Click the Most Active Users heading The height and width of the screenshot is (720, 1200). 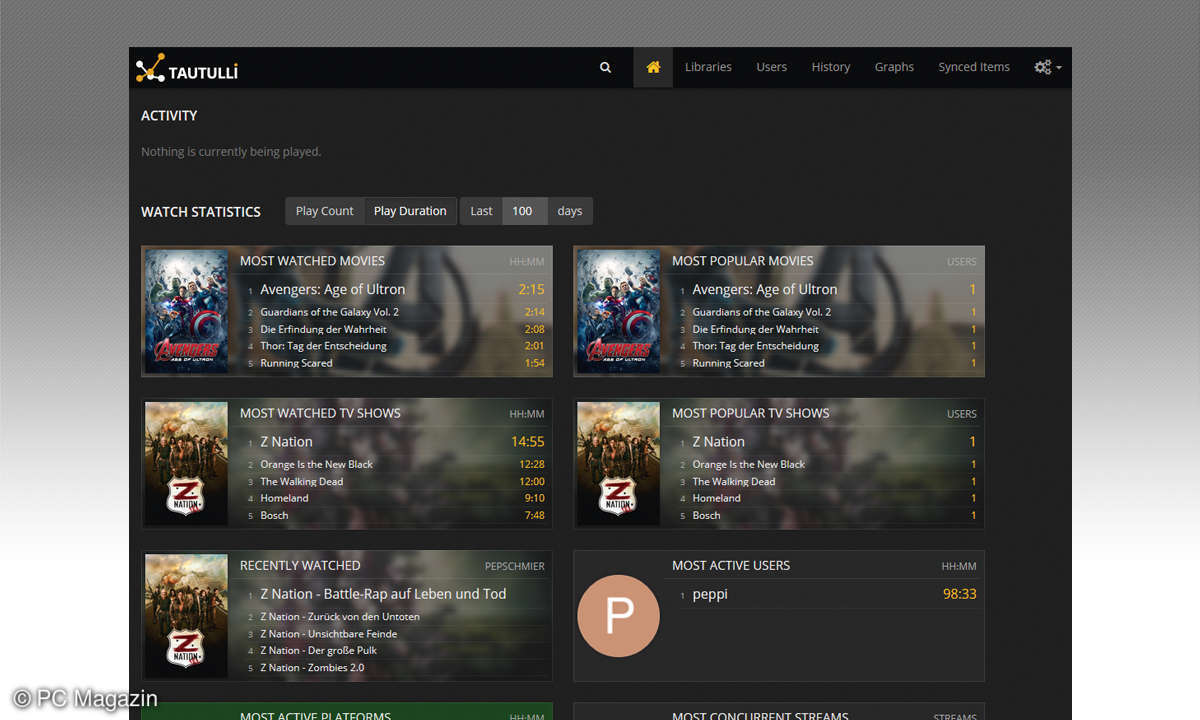click(x=731, y=565)
